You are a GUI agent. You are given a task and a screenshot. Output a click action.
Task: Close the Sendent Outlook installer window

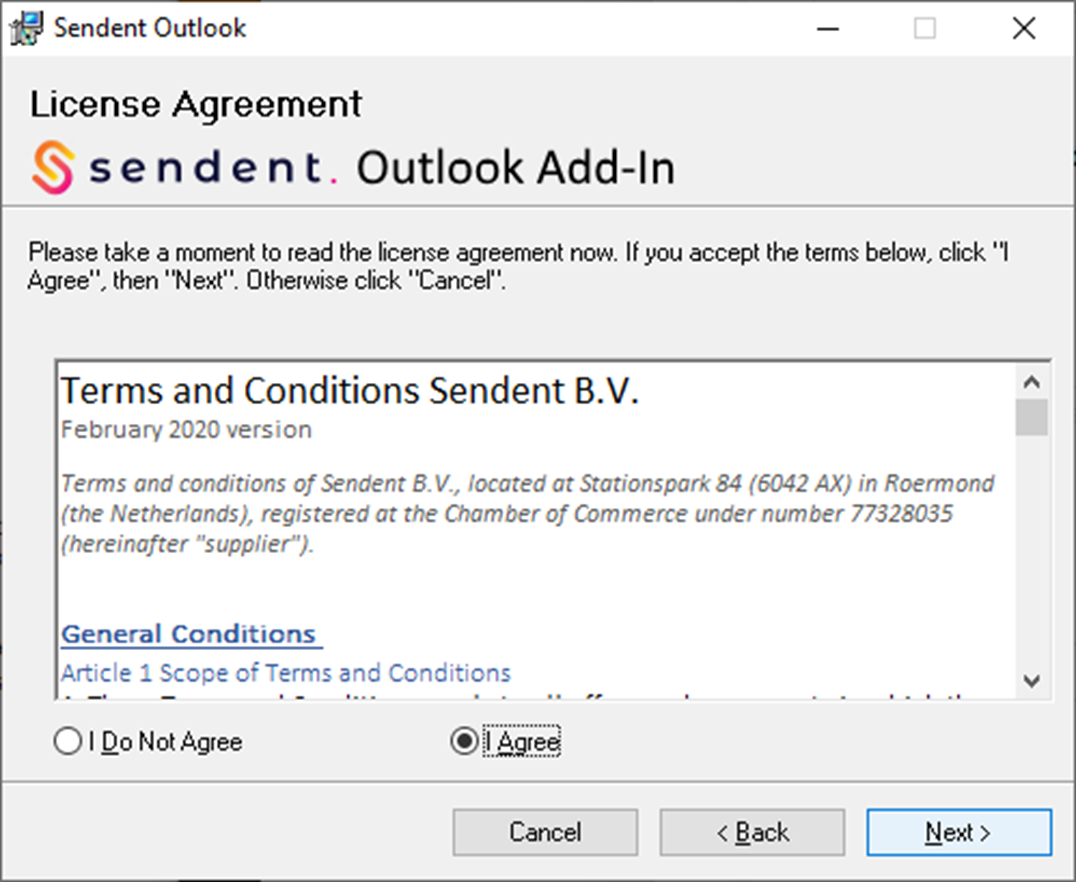pos(1024,29)
